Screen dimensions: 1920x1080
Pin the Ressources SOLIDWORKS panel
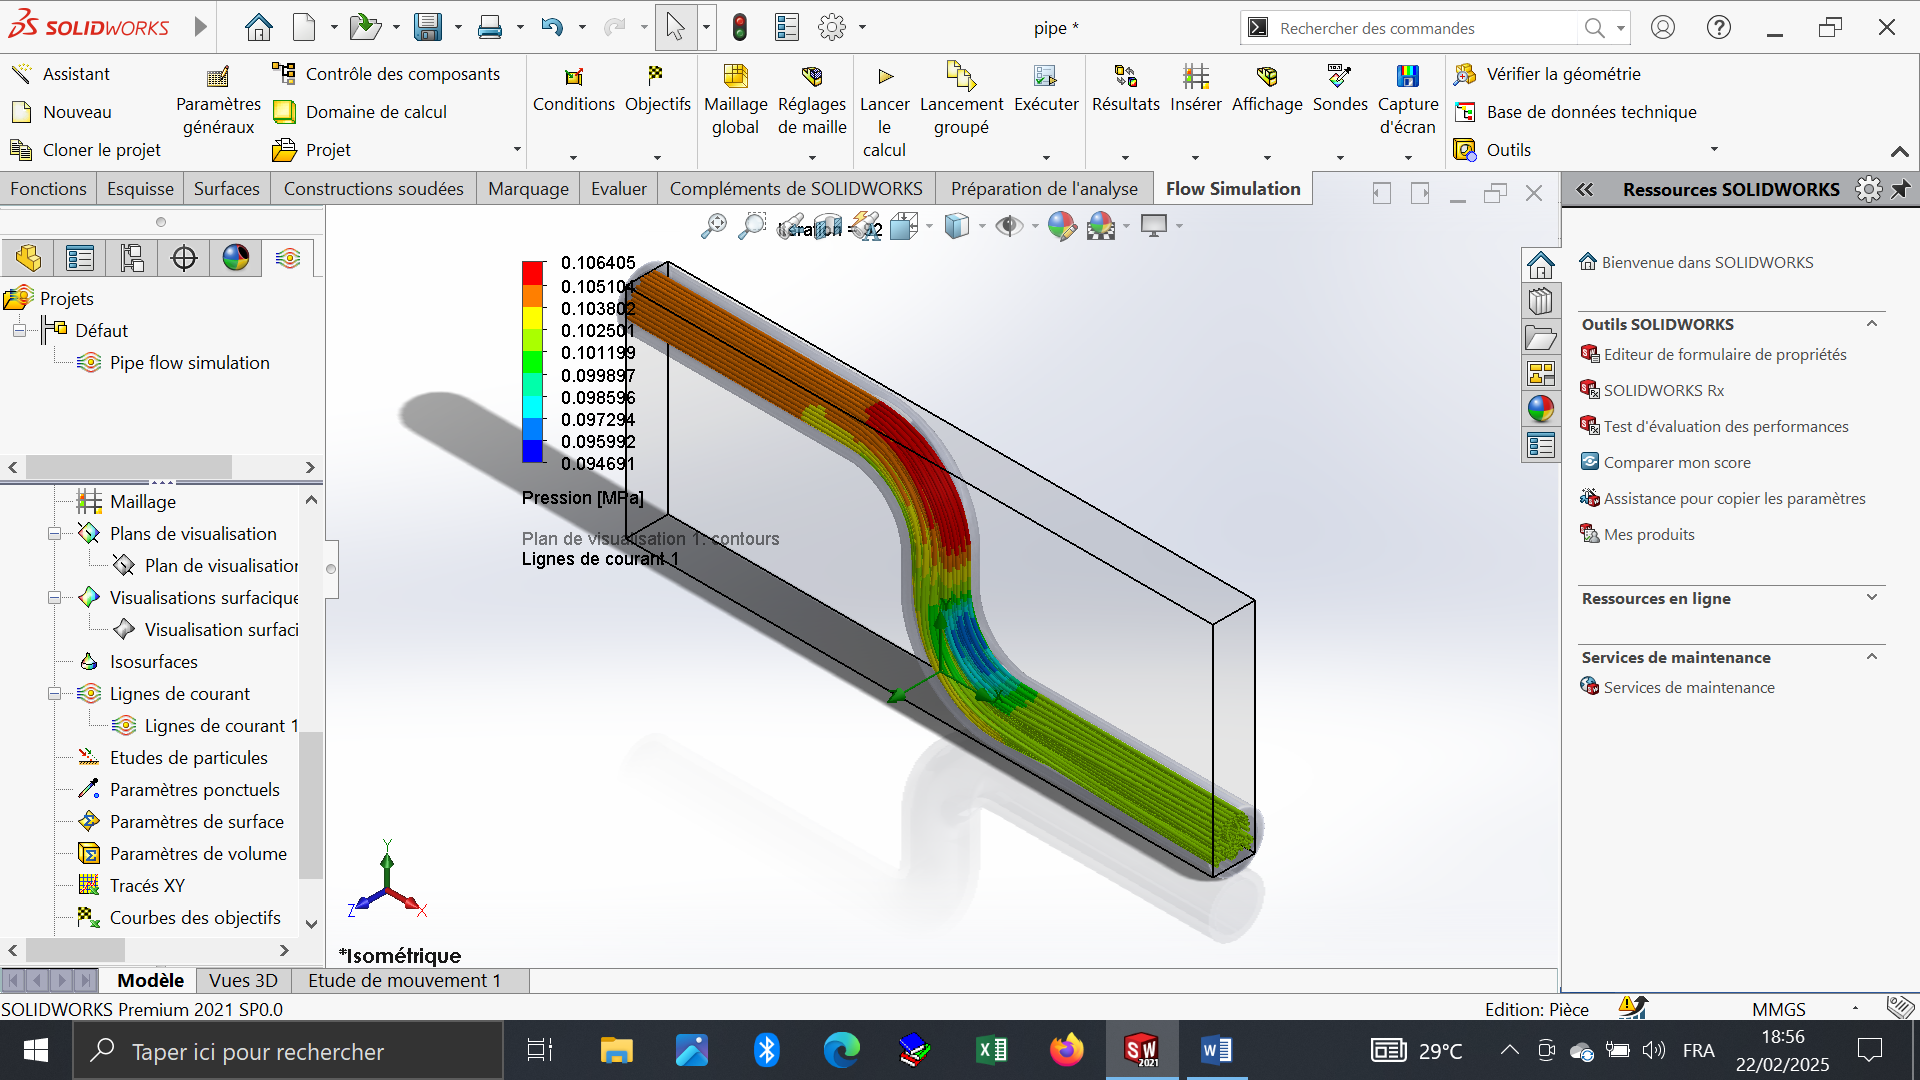point(1901,189)
